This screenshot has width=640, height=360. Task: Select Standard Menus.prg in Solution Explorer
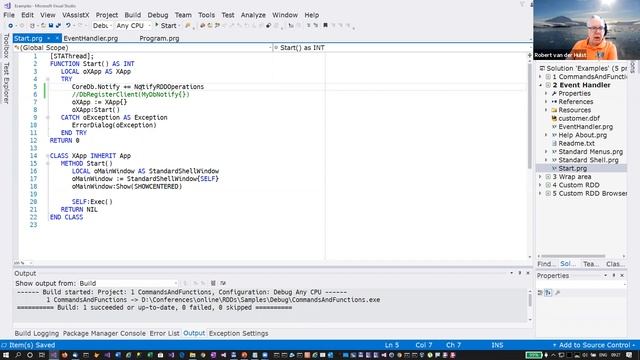[590, 151]
